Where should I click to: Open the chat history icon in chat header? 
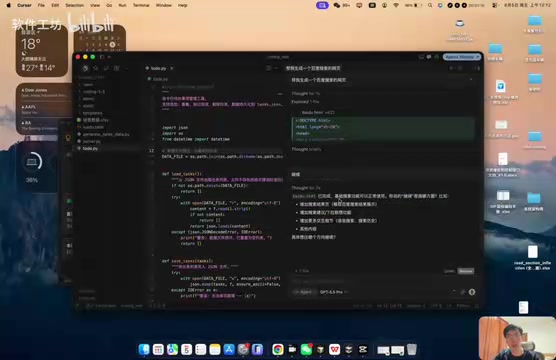pyautogui.click(x=460, y=68)
